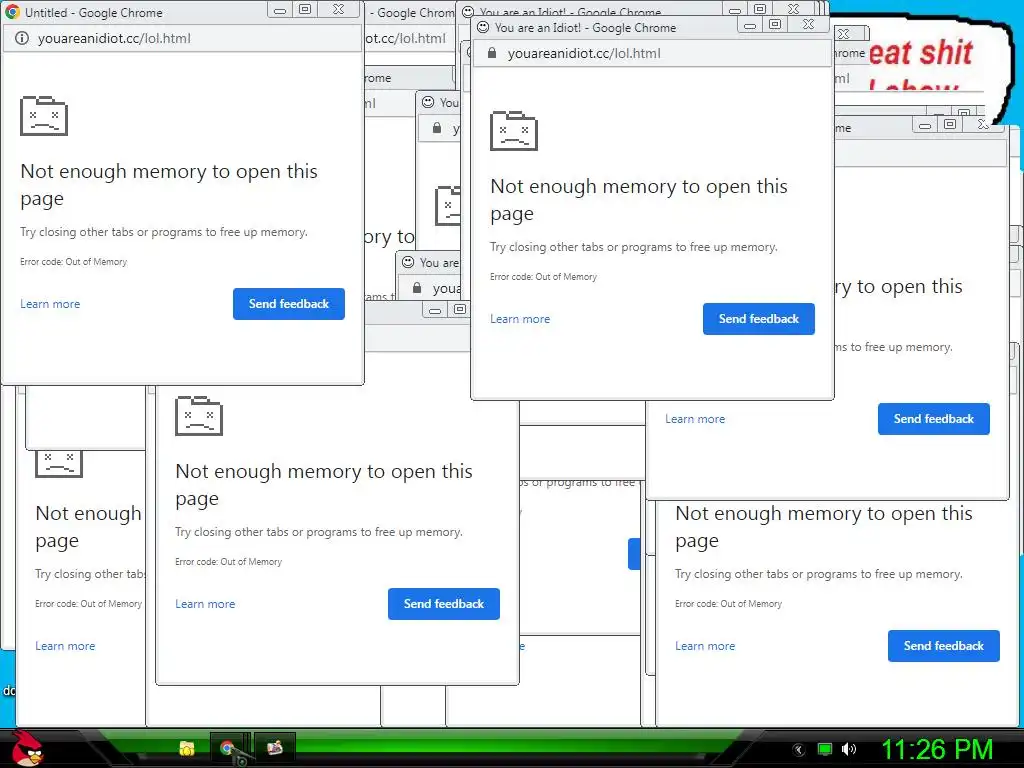Click the lock icon in the front 'You are an Idiot!' window
Image resolution: width=1024 pixels, height=768 pixels.
click(x=492, y=53)
